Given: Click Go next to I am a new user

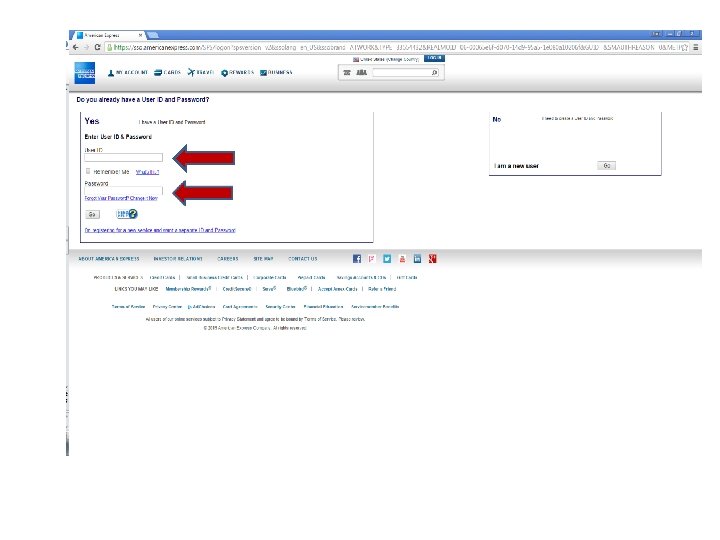Looking at the screenshot, I should pyautogui.click(x=607, y=166).
